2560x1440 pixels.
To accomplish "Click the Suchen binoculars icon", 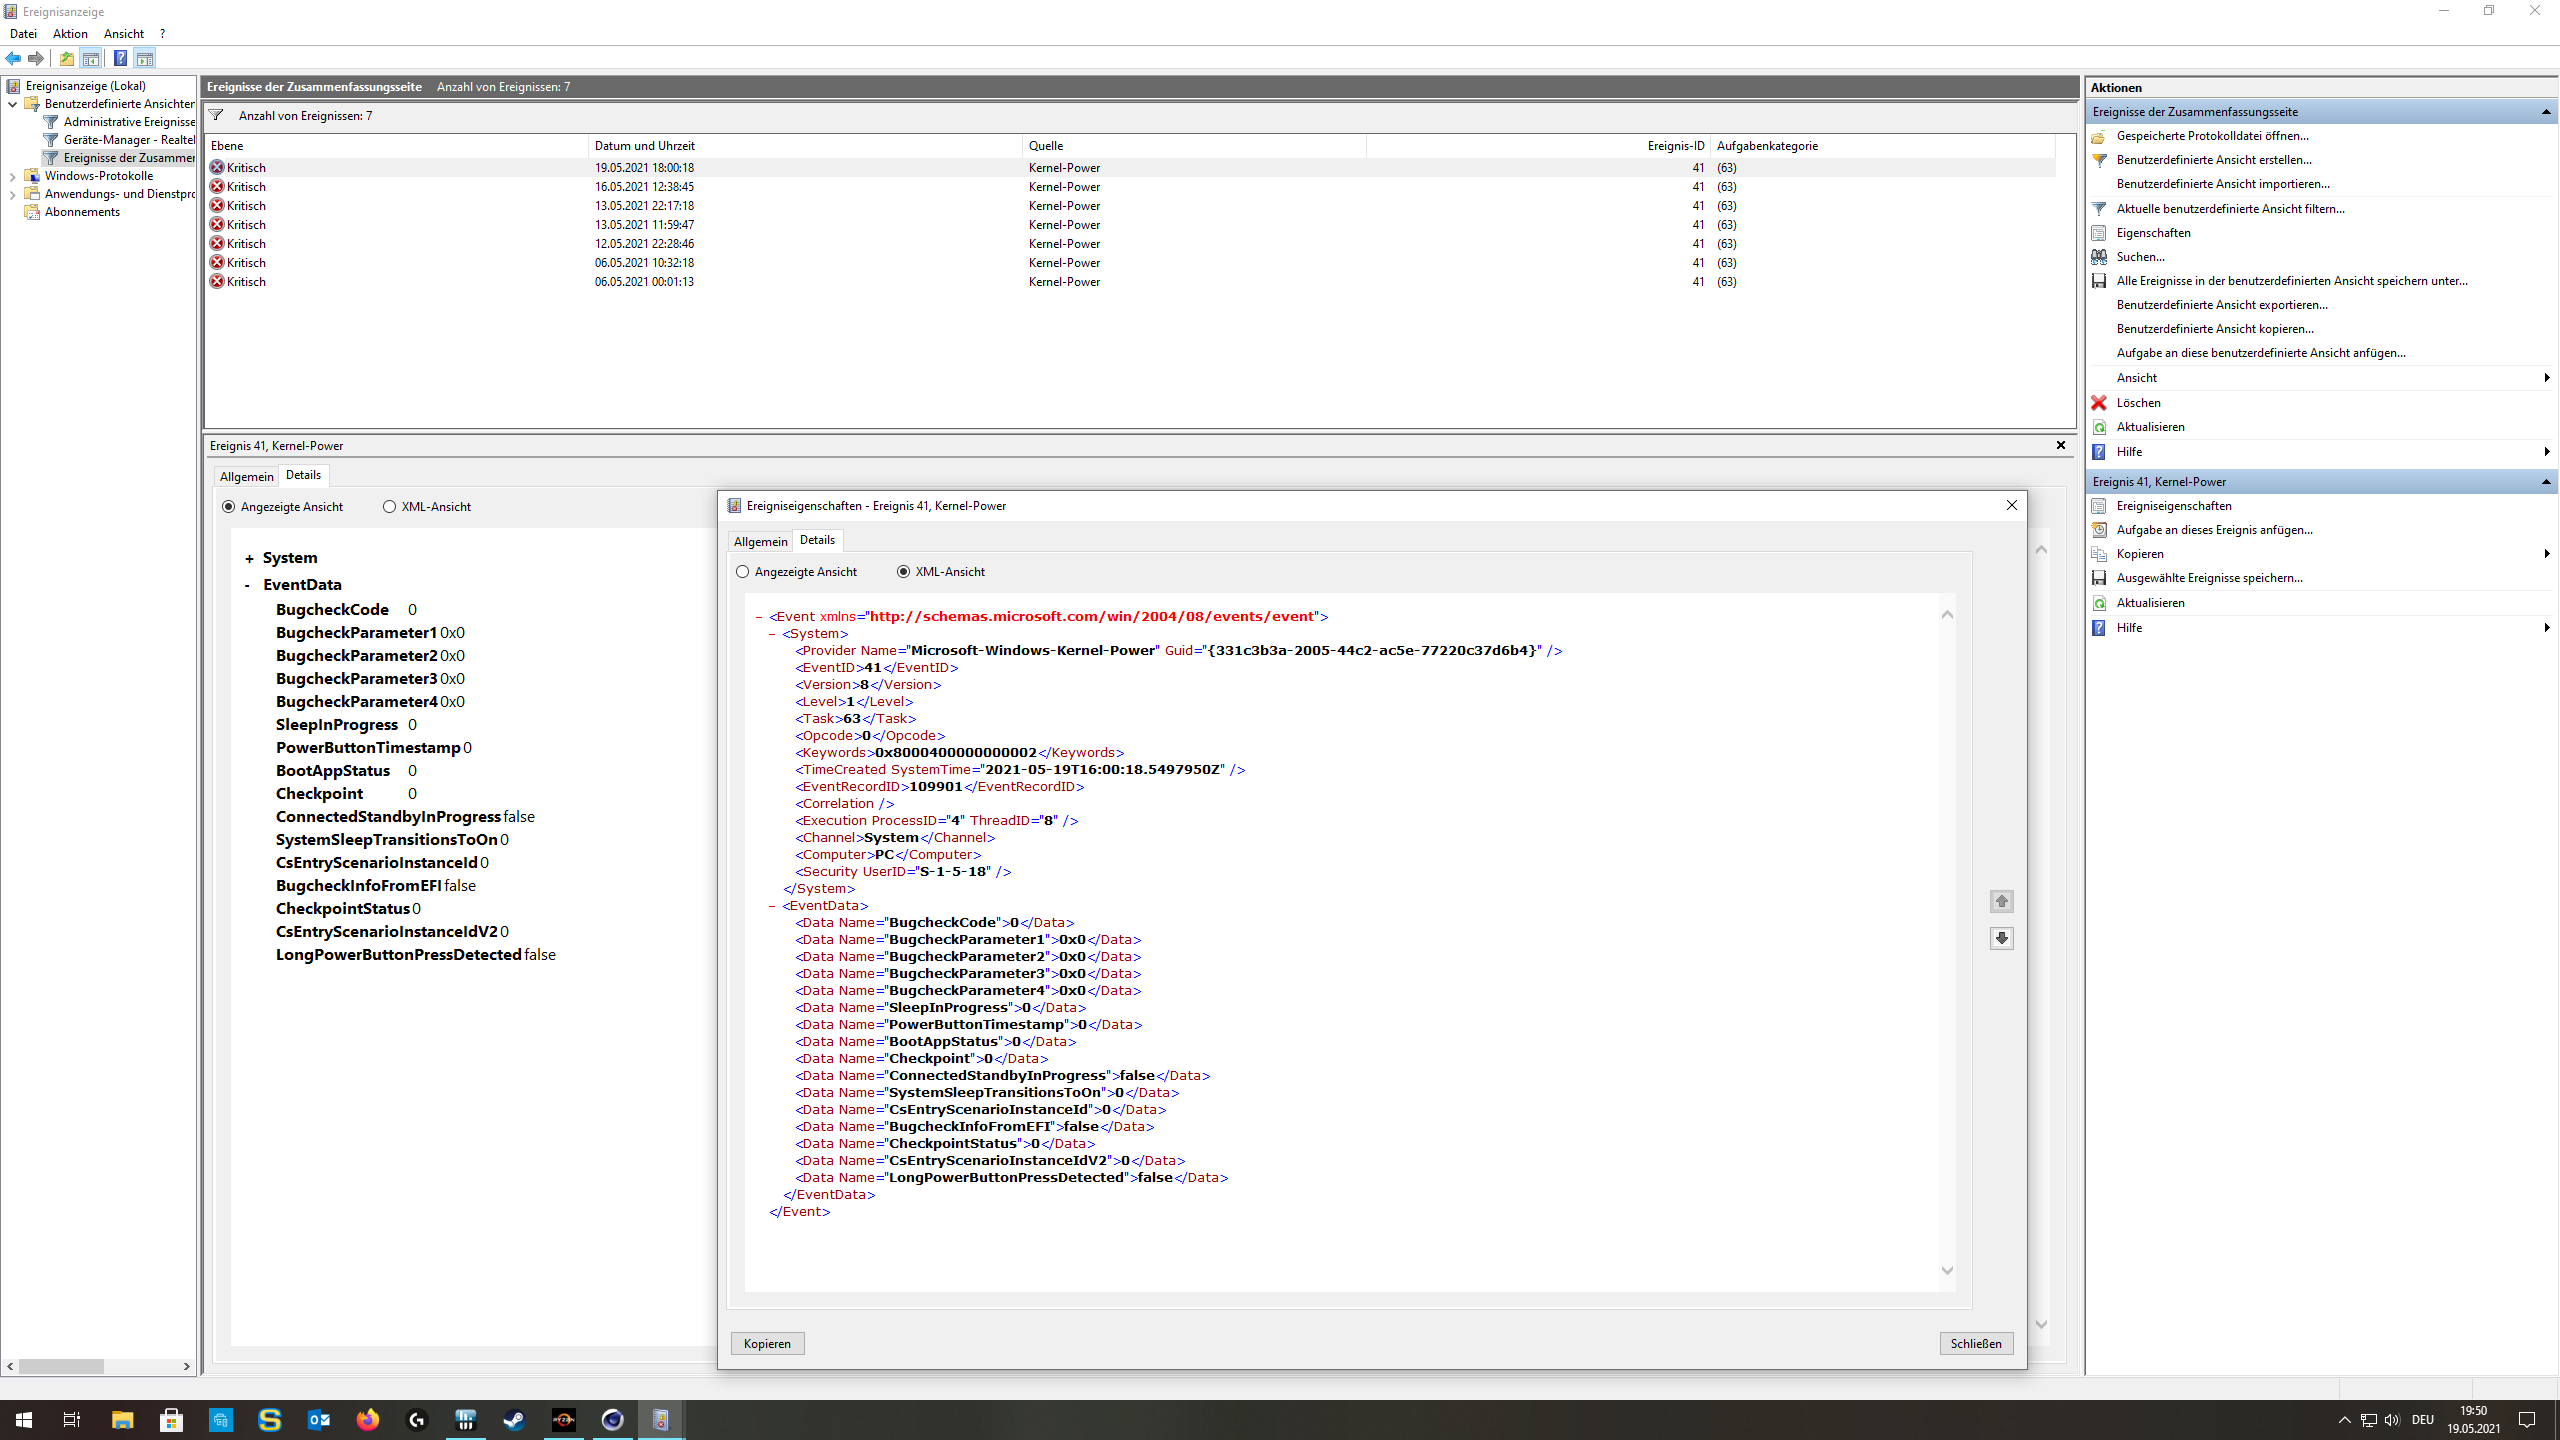I will (2099, 257).
